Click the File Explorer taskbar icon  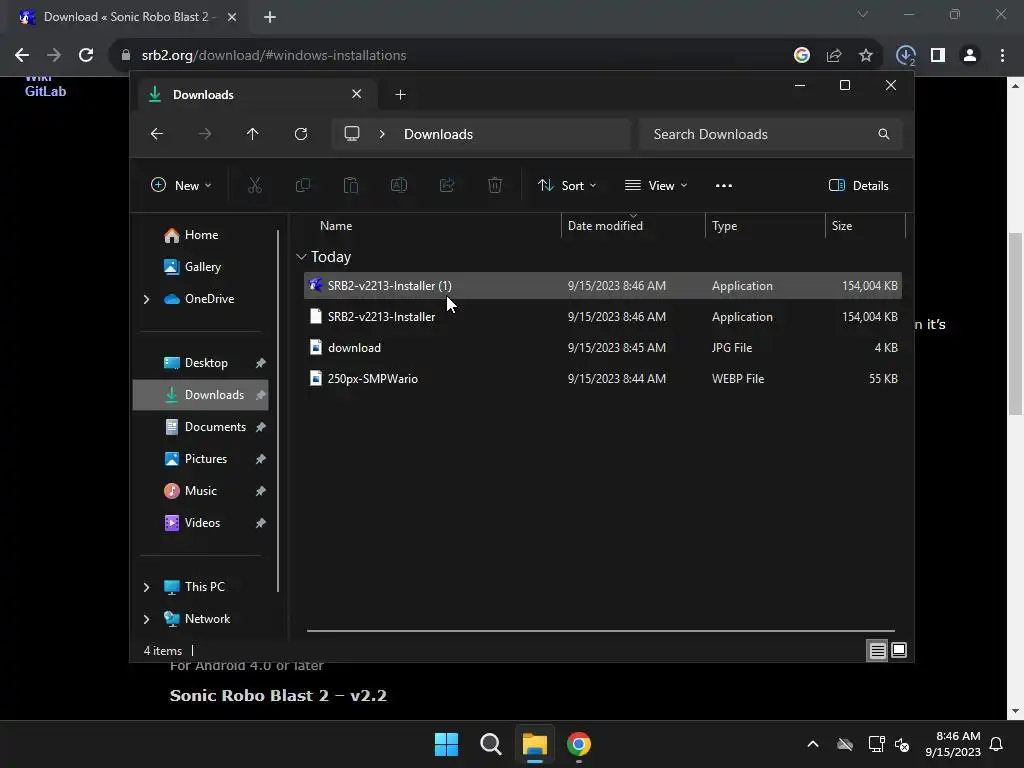tap(534, 744)
